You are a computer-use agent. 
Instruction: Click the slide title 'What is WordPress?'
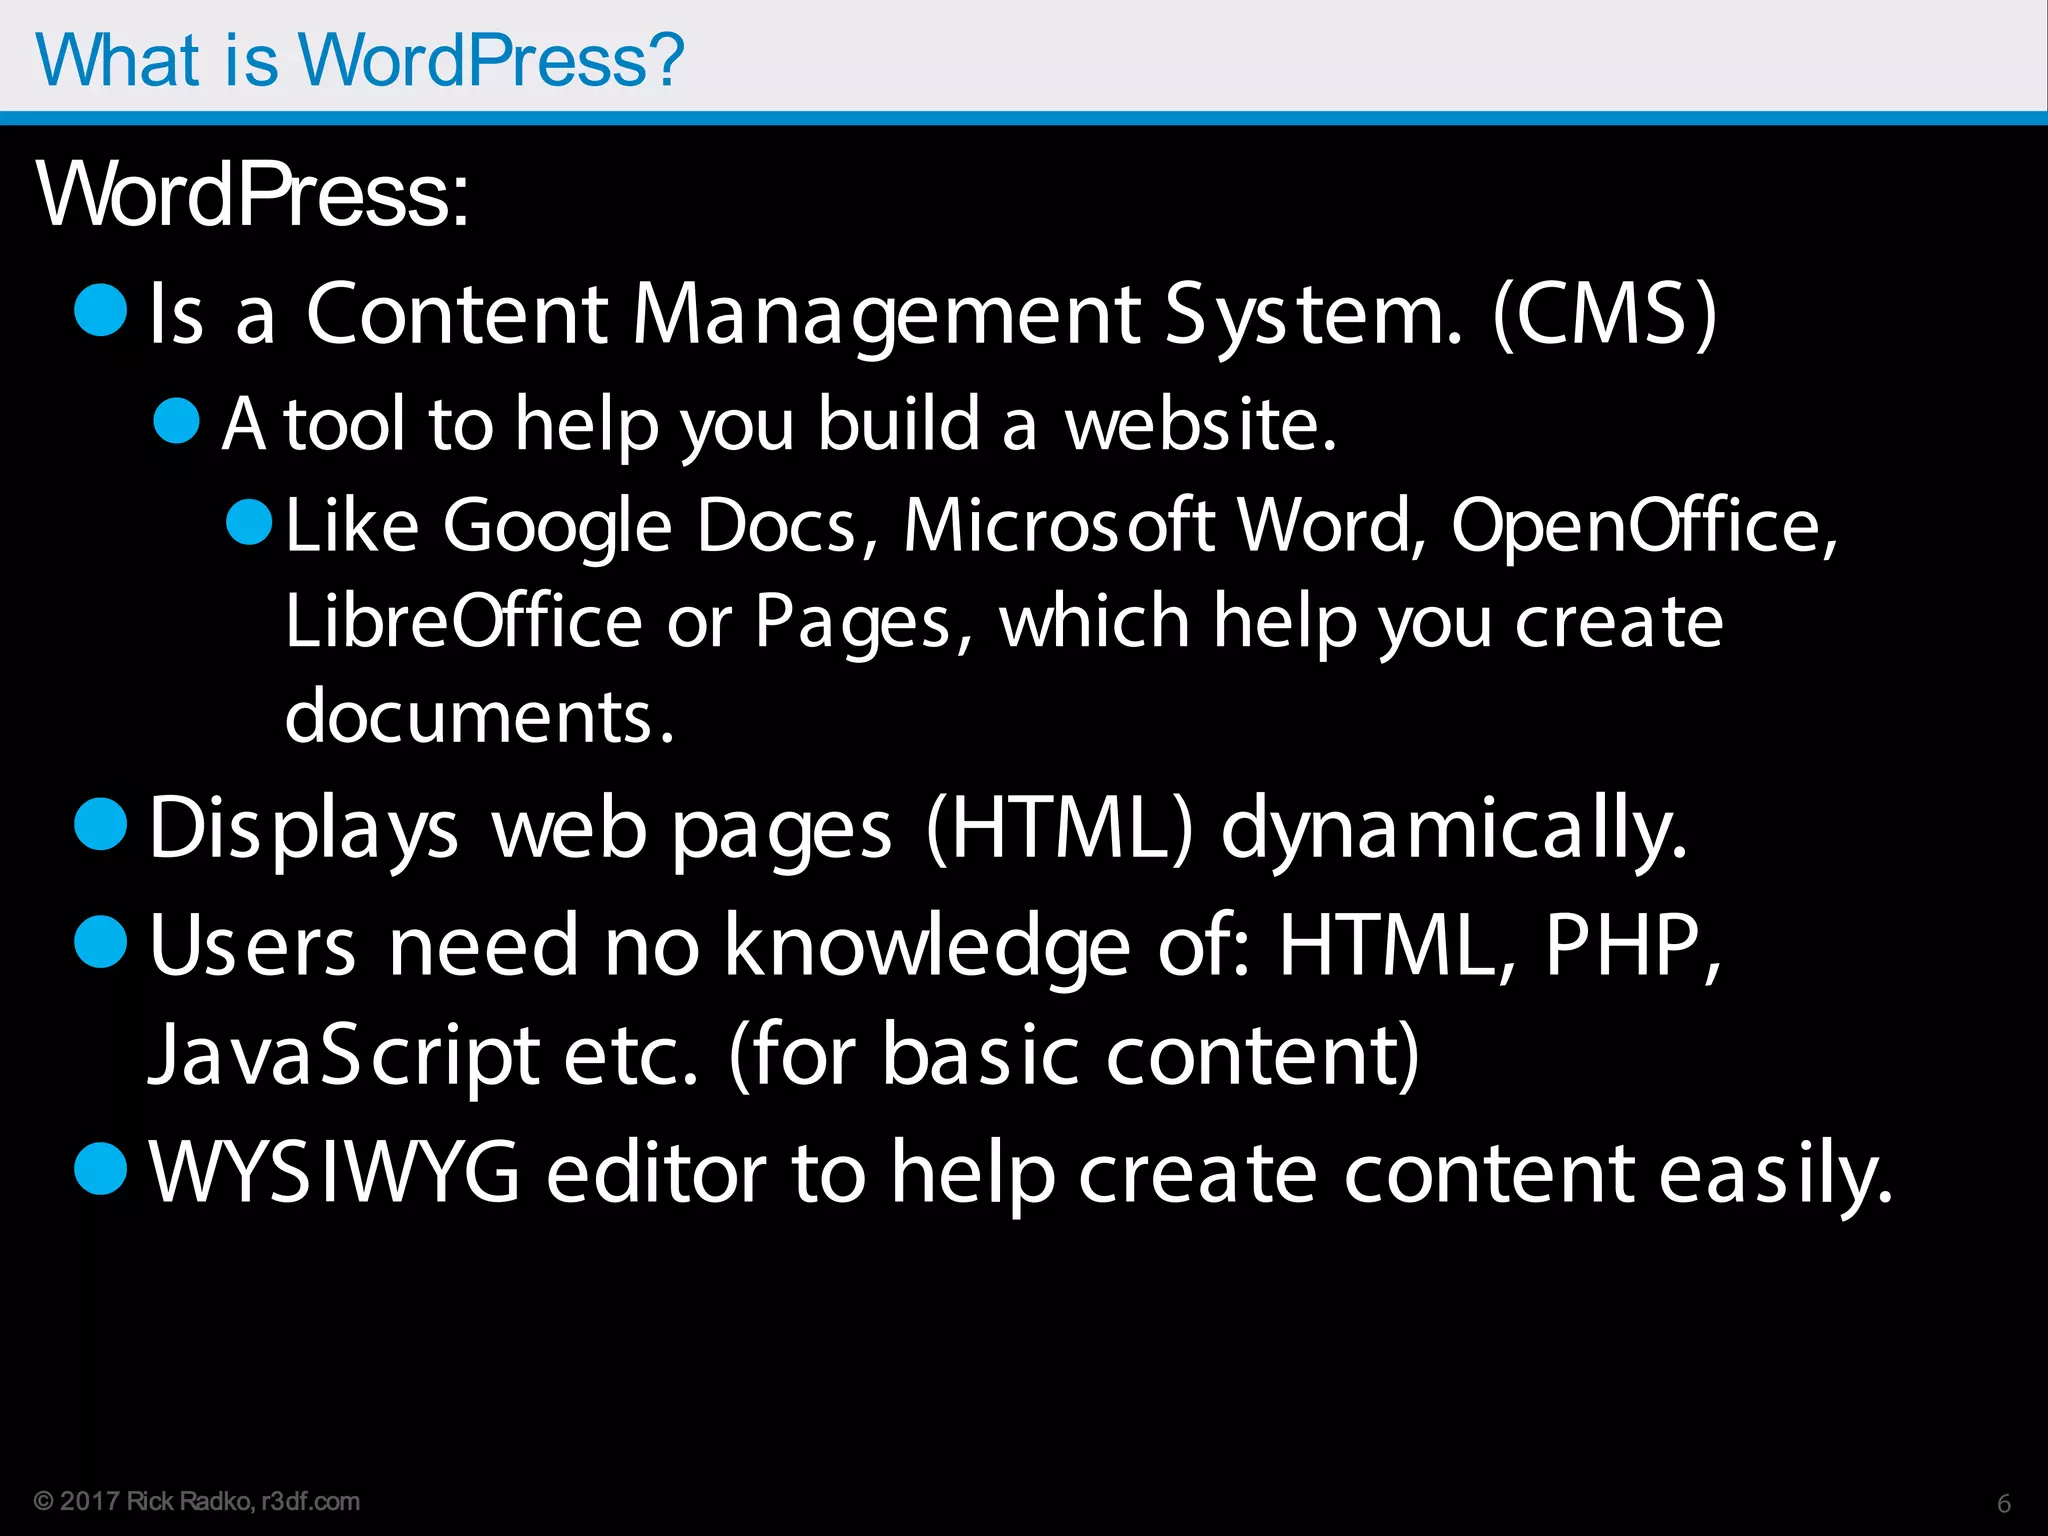(360, 60)
